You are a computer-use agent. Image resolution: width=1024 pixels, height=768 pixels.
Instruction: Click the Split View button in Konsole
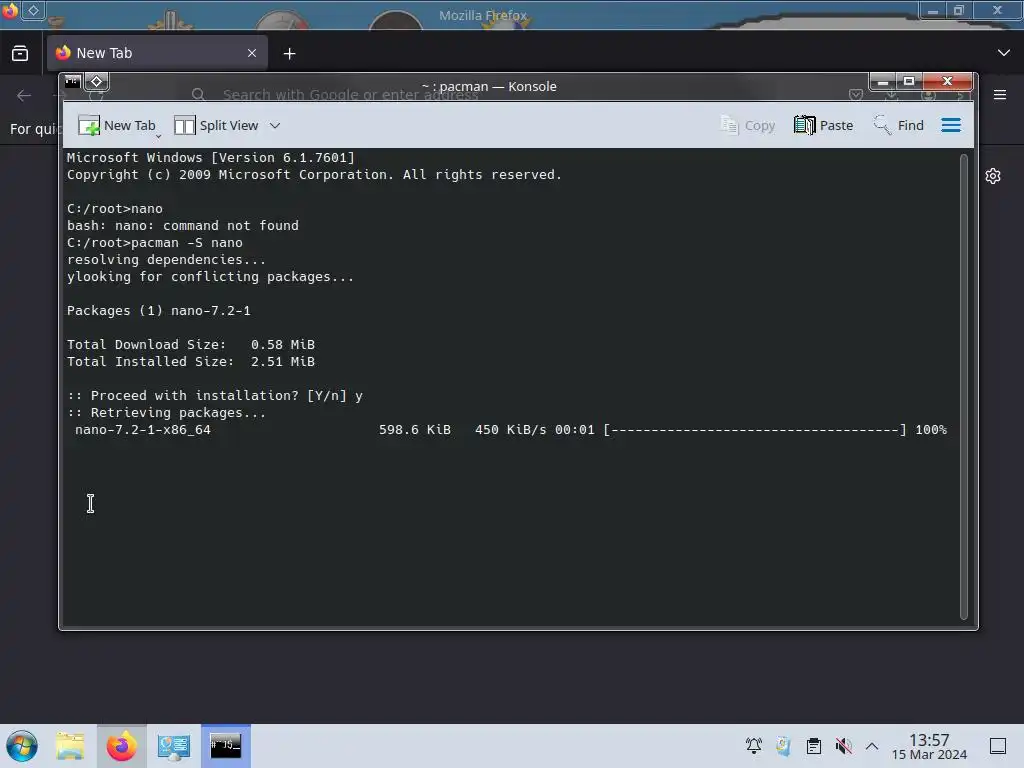pyautogui.click(x=216, y=125)
